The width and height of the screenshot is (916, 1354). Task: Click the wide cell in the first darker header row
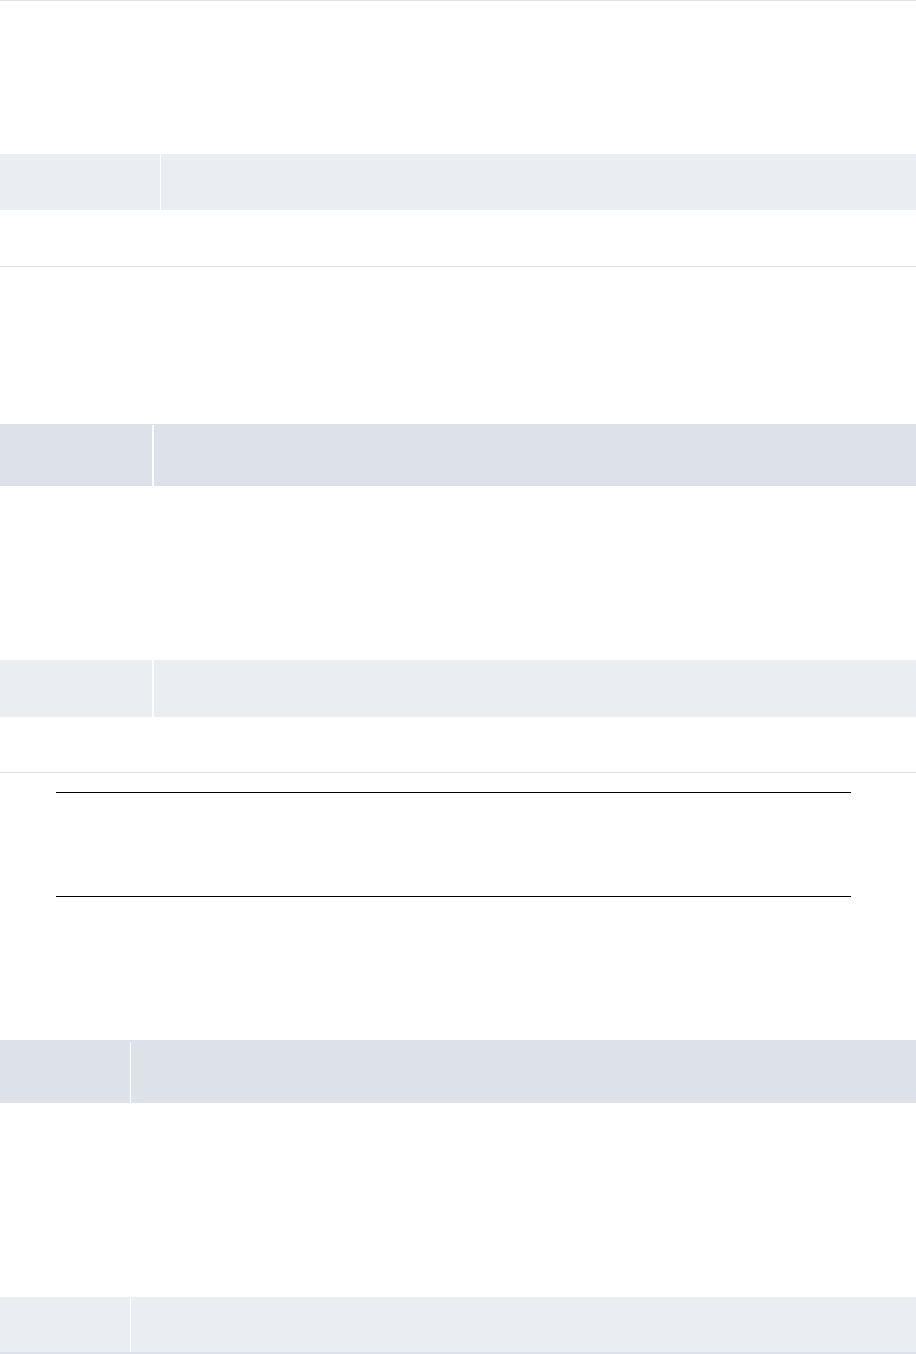click(x=534, y=455)
